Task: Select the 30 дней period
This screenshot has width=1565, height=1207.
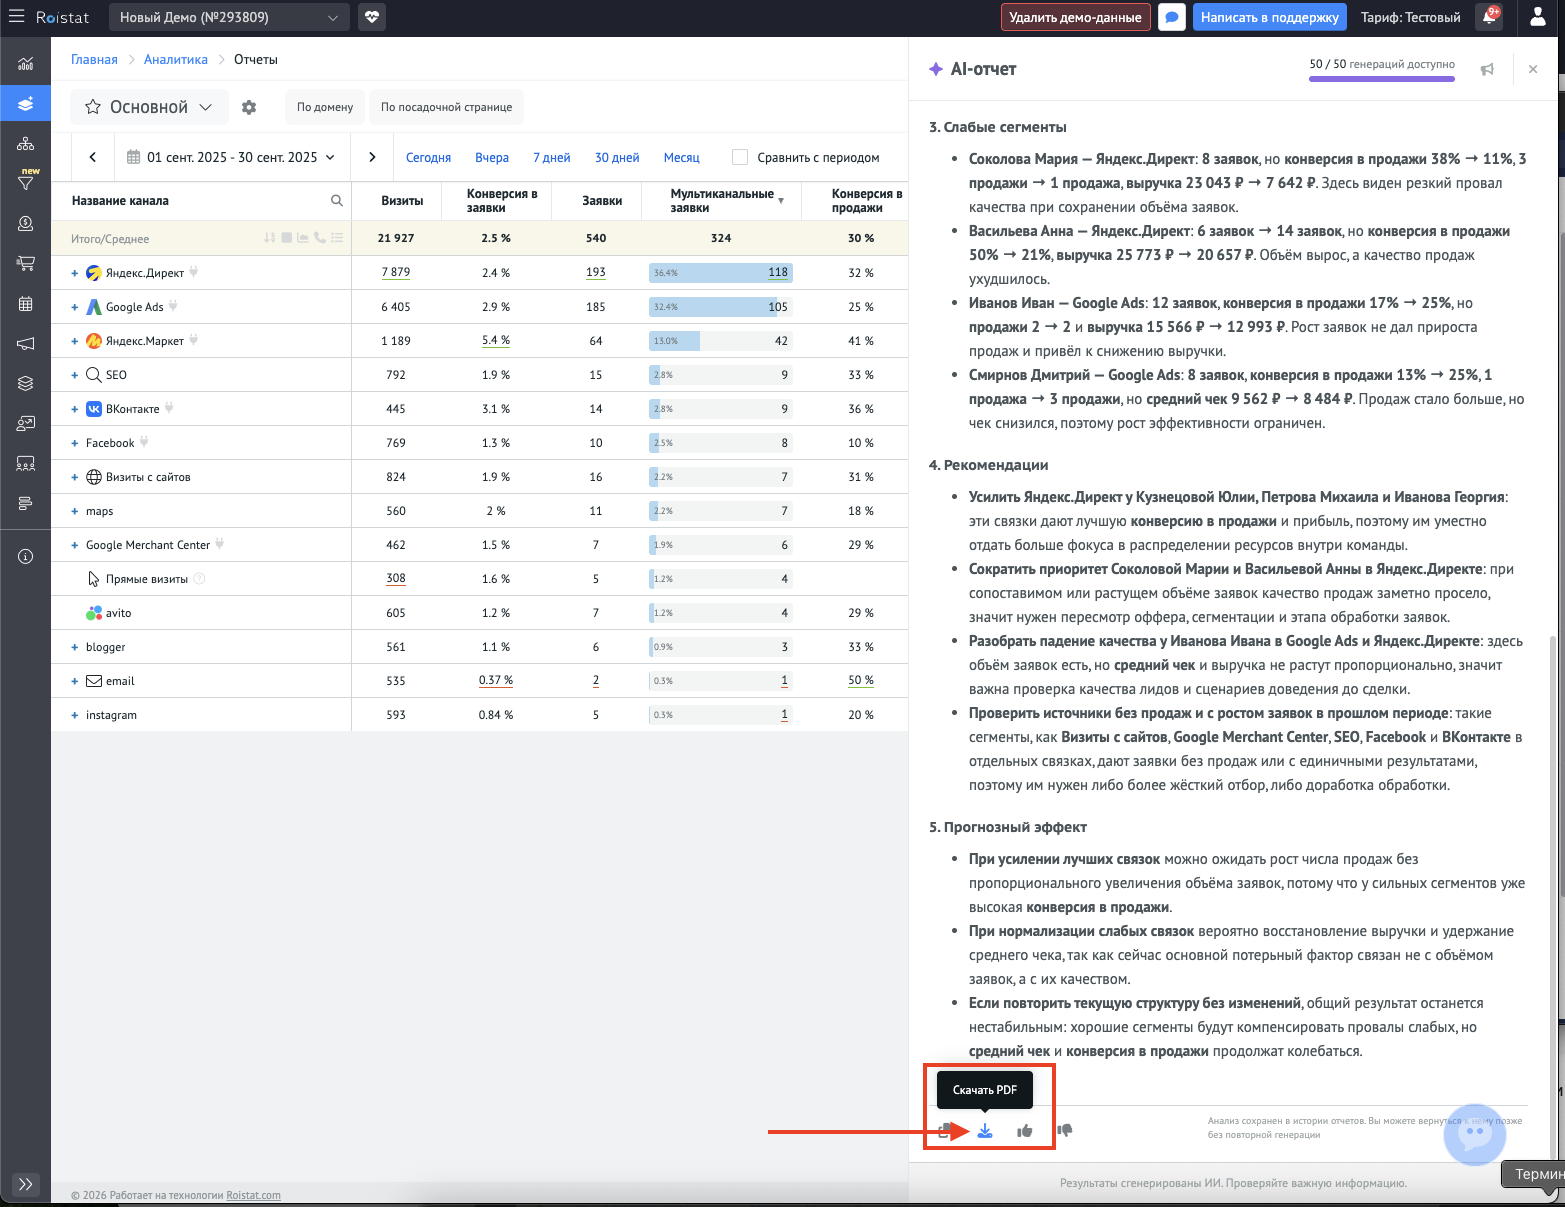Action: click(617, 158)
